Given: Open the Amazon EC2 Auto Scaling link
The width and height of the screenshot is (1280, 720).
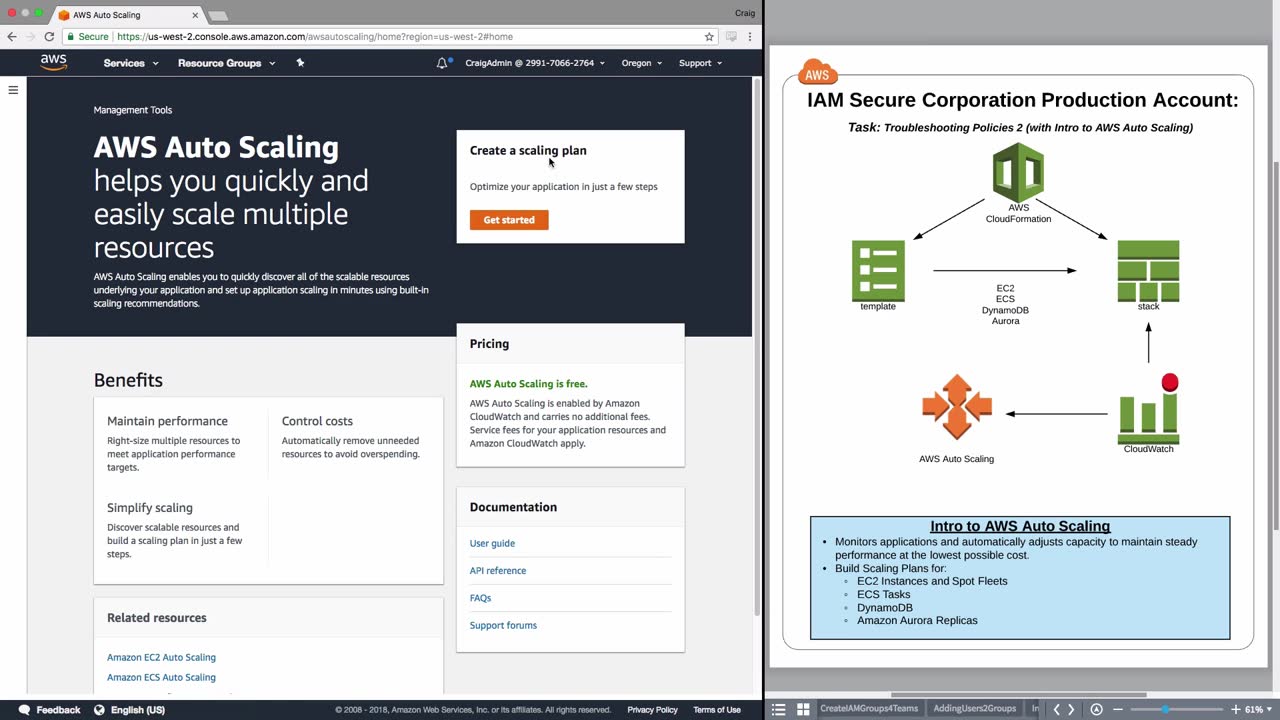Looking at the screenshot, I should click(161, 657).
